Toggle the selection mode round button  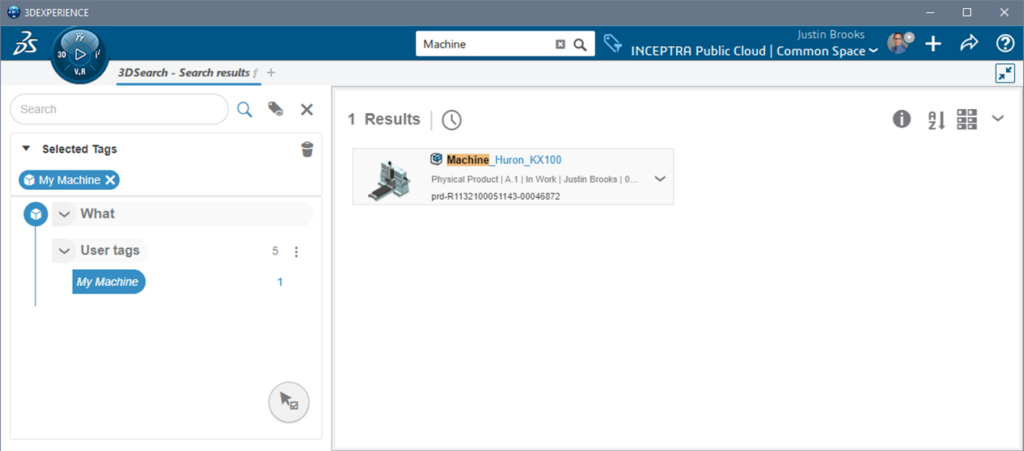tap(288, 402)
